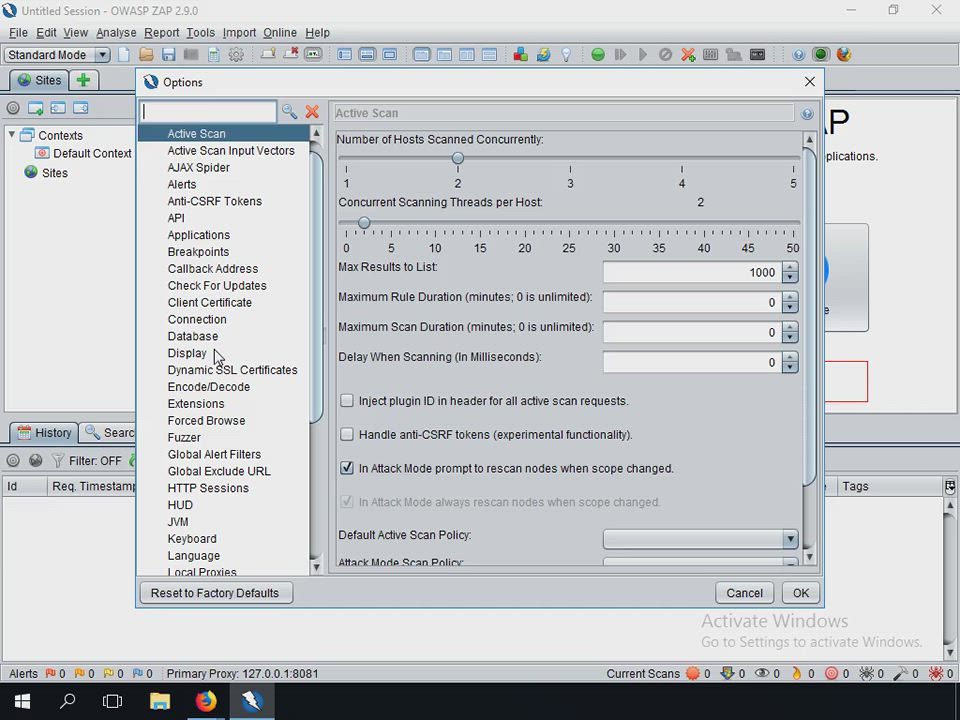Click the search magnifier icon in Options
Image resolution: width=960 pixels, height=720 pixels.
[x=289, y=112]
